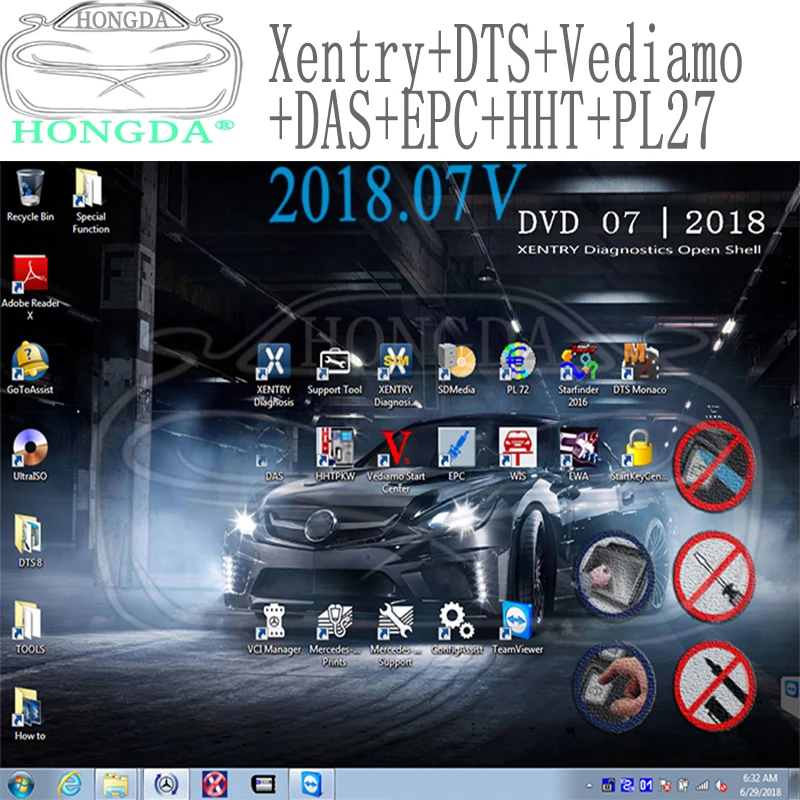
Task: Open the SDMedia shortcut
Action: (x=457, y=369)
